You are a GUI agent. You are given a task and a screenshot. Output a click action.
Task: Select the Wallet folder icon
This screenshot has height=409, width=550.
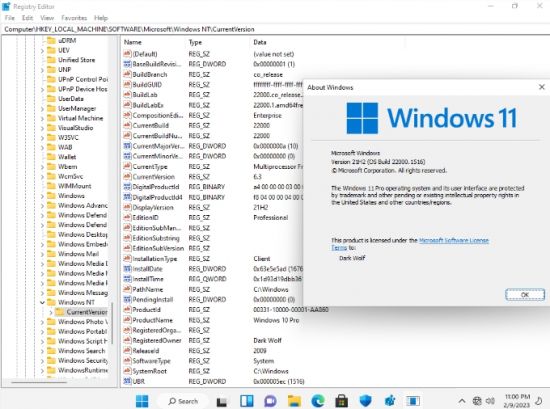tap(51, 157)
